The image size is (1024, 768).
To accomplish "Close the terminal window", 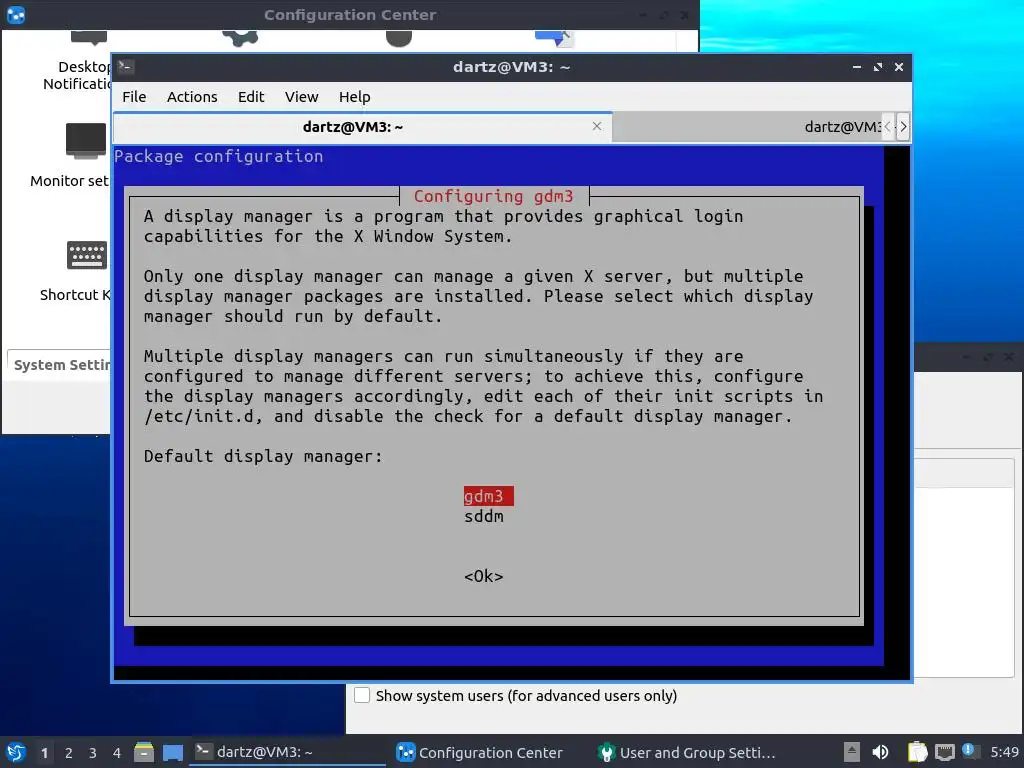I will click(899, 67).
